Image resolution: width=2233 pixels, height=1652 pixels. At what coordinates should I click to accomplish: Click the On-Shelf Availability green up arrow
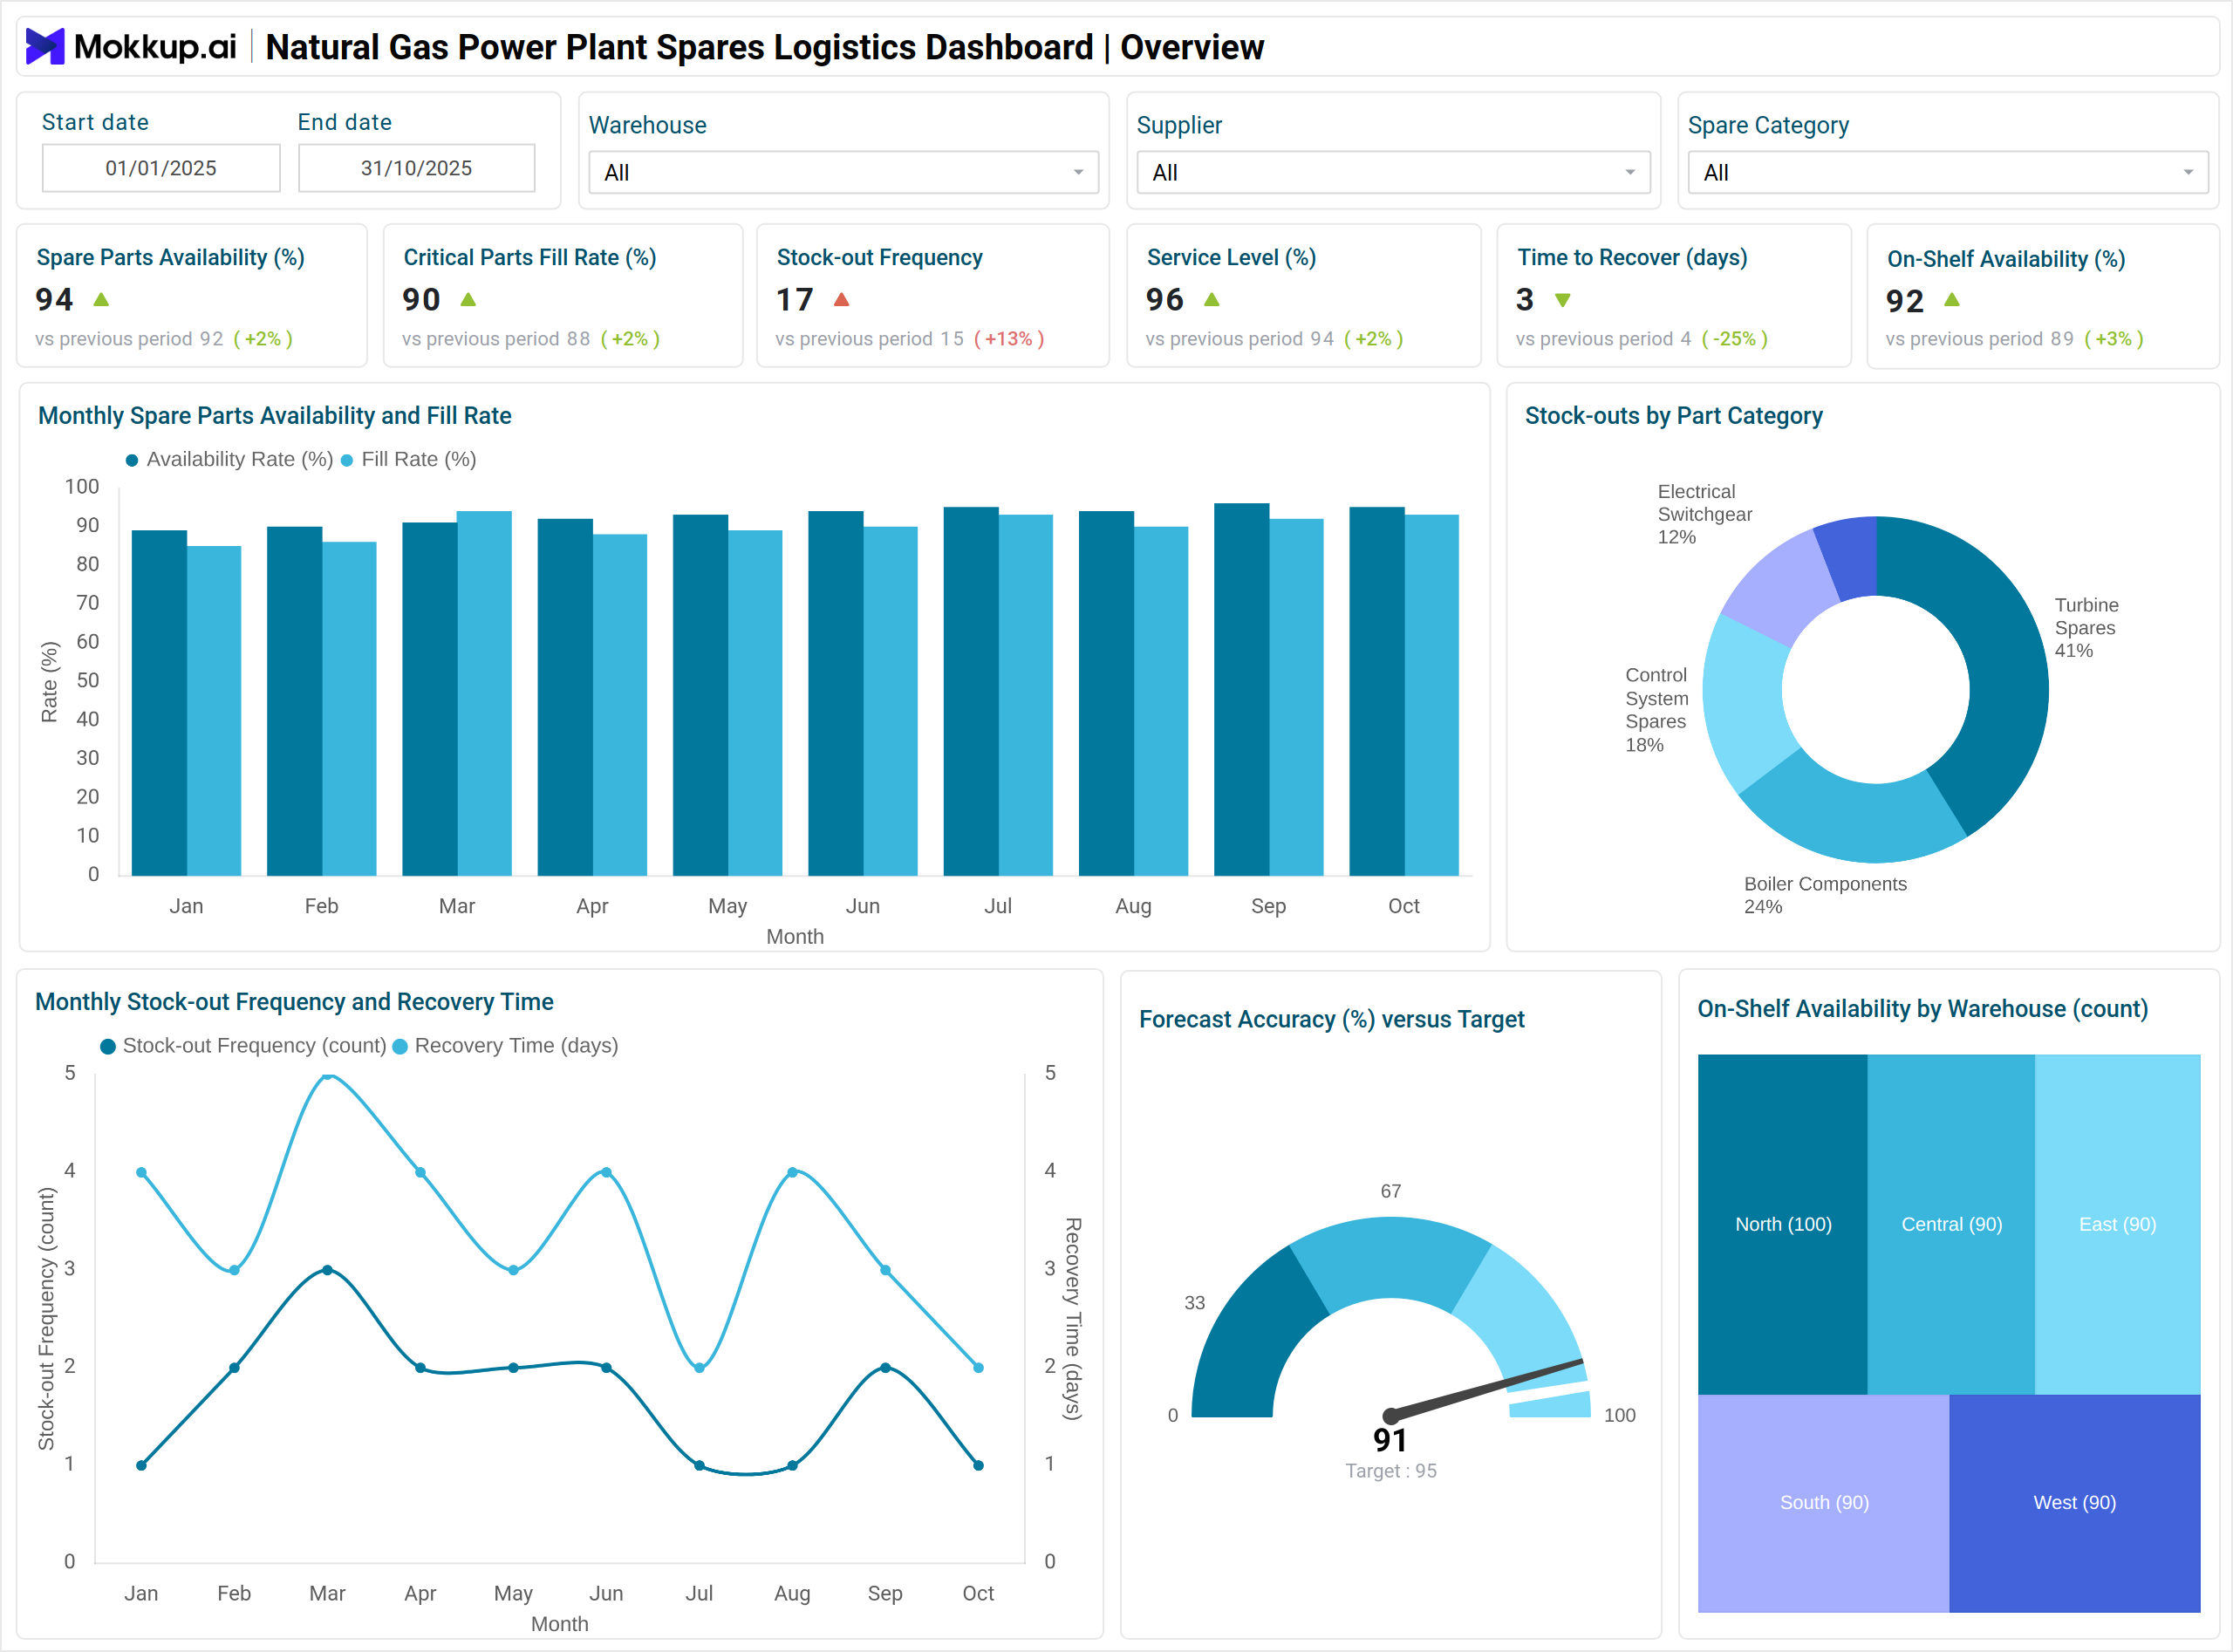point(1952,299)
